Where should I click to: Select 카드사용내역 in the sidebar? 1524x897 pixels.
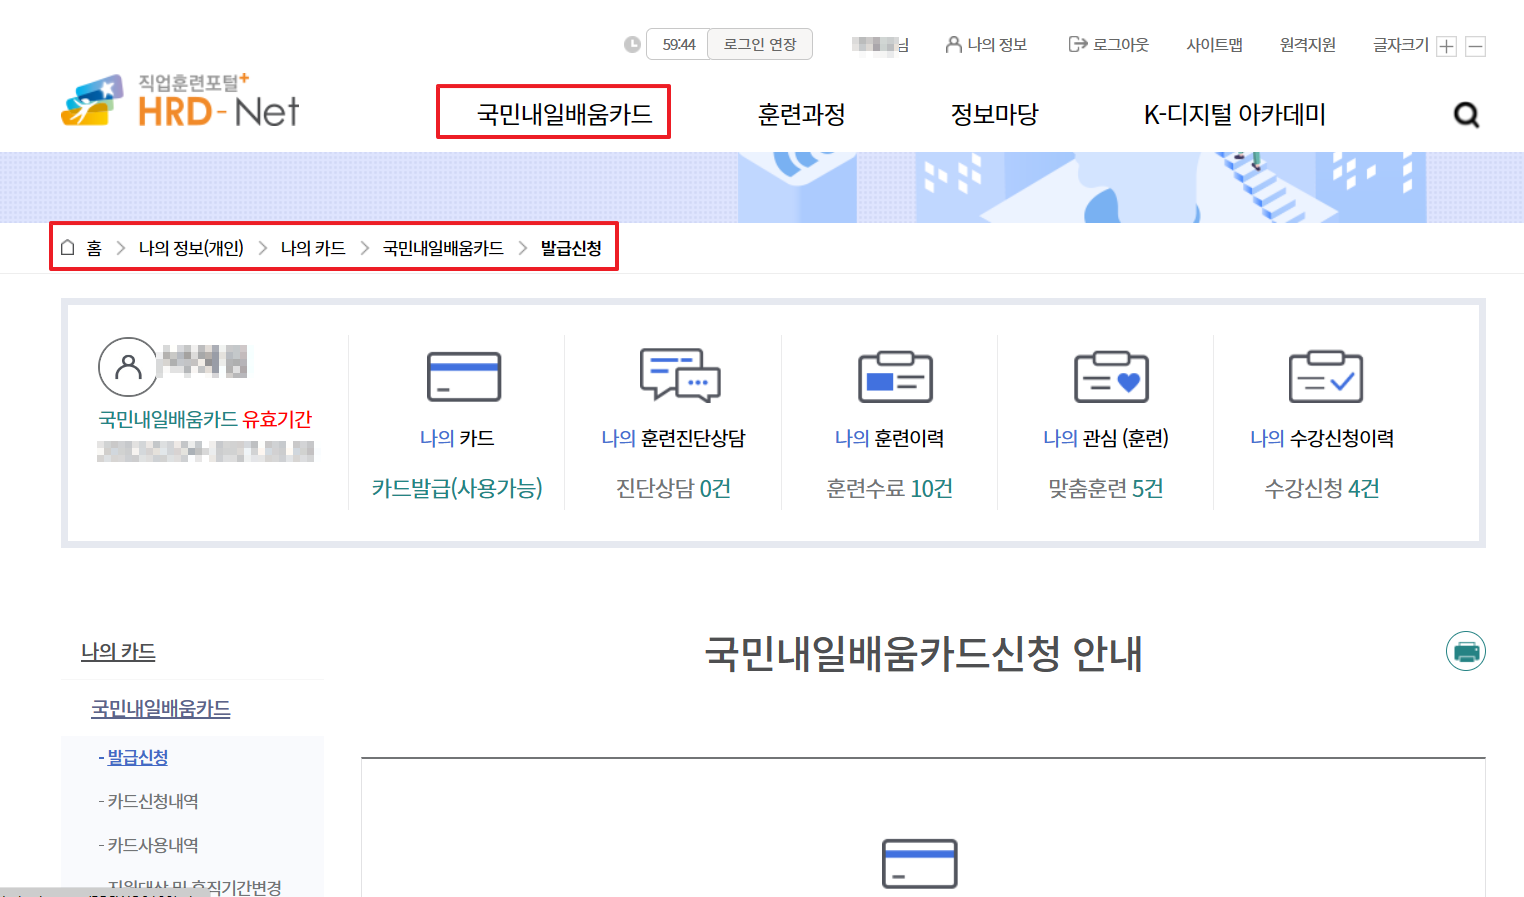coord(153,846)
